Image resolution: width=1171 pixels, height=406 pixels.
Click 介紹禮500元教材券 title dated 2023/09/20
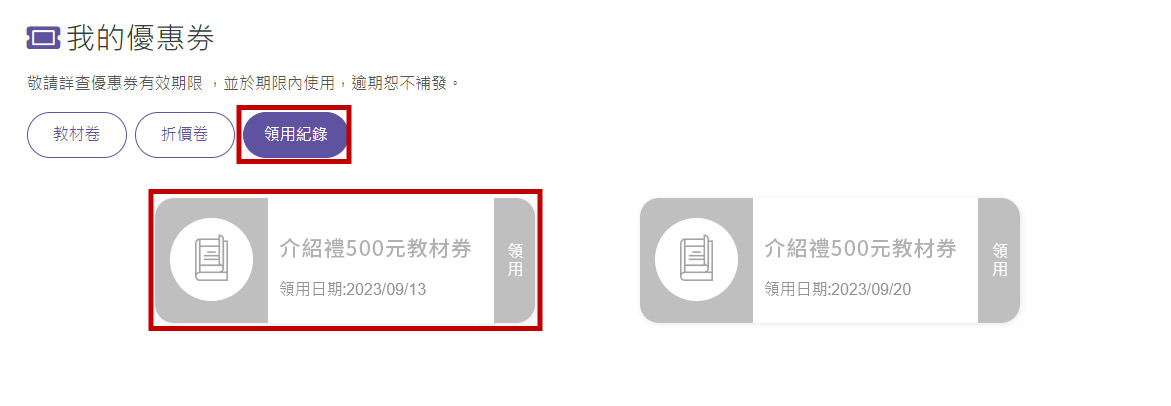(860, 249)
